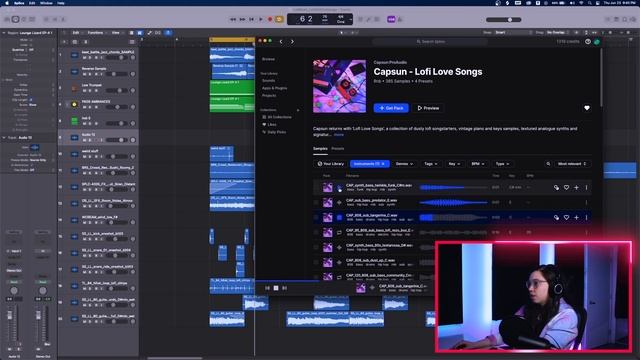Mute the Audio 12 track

[84, 140]
